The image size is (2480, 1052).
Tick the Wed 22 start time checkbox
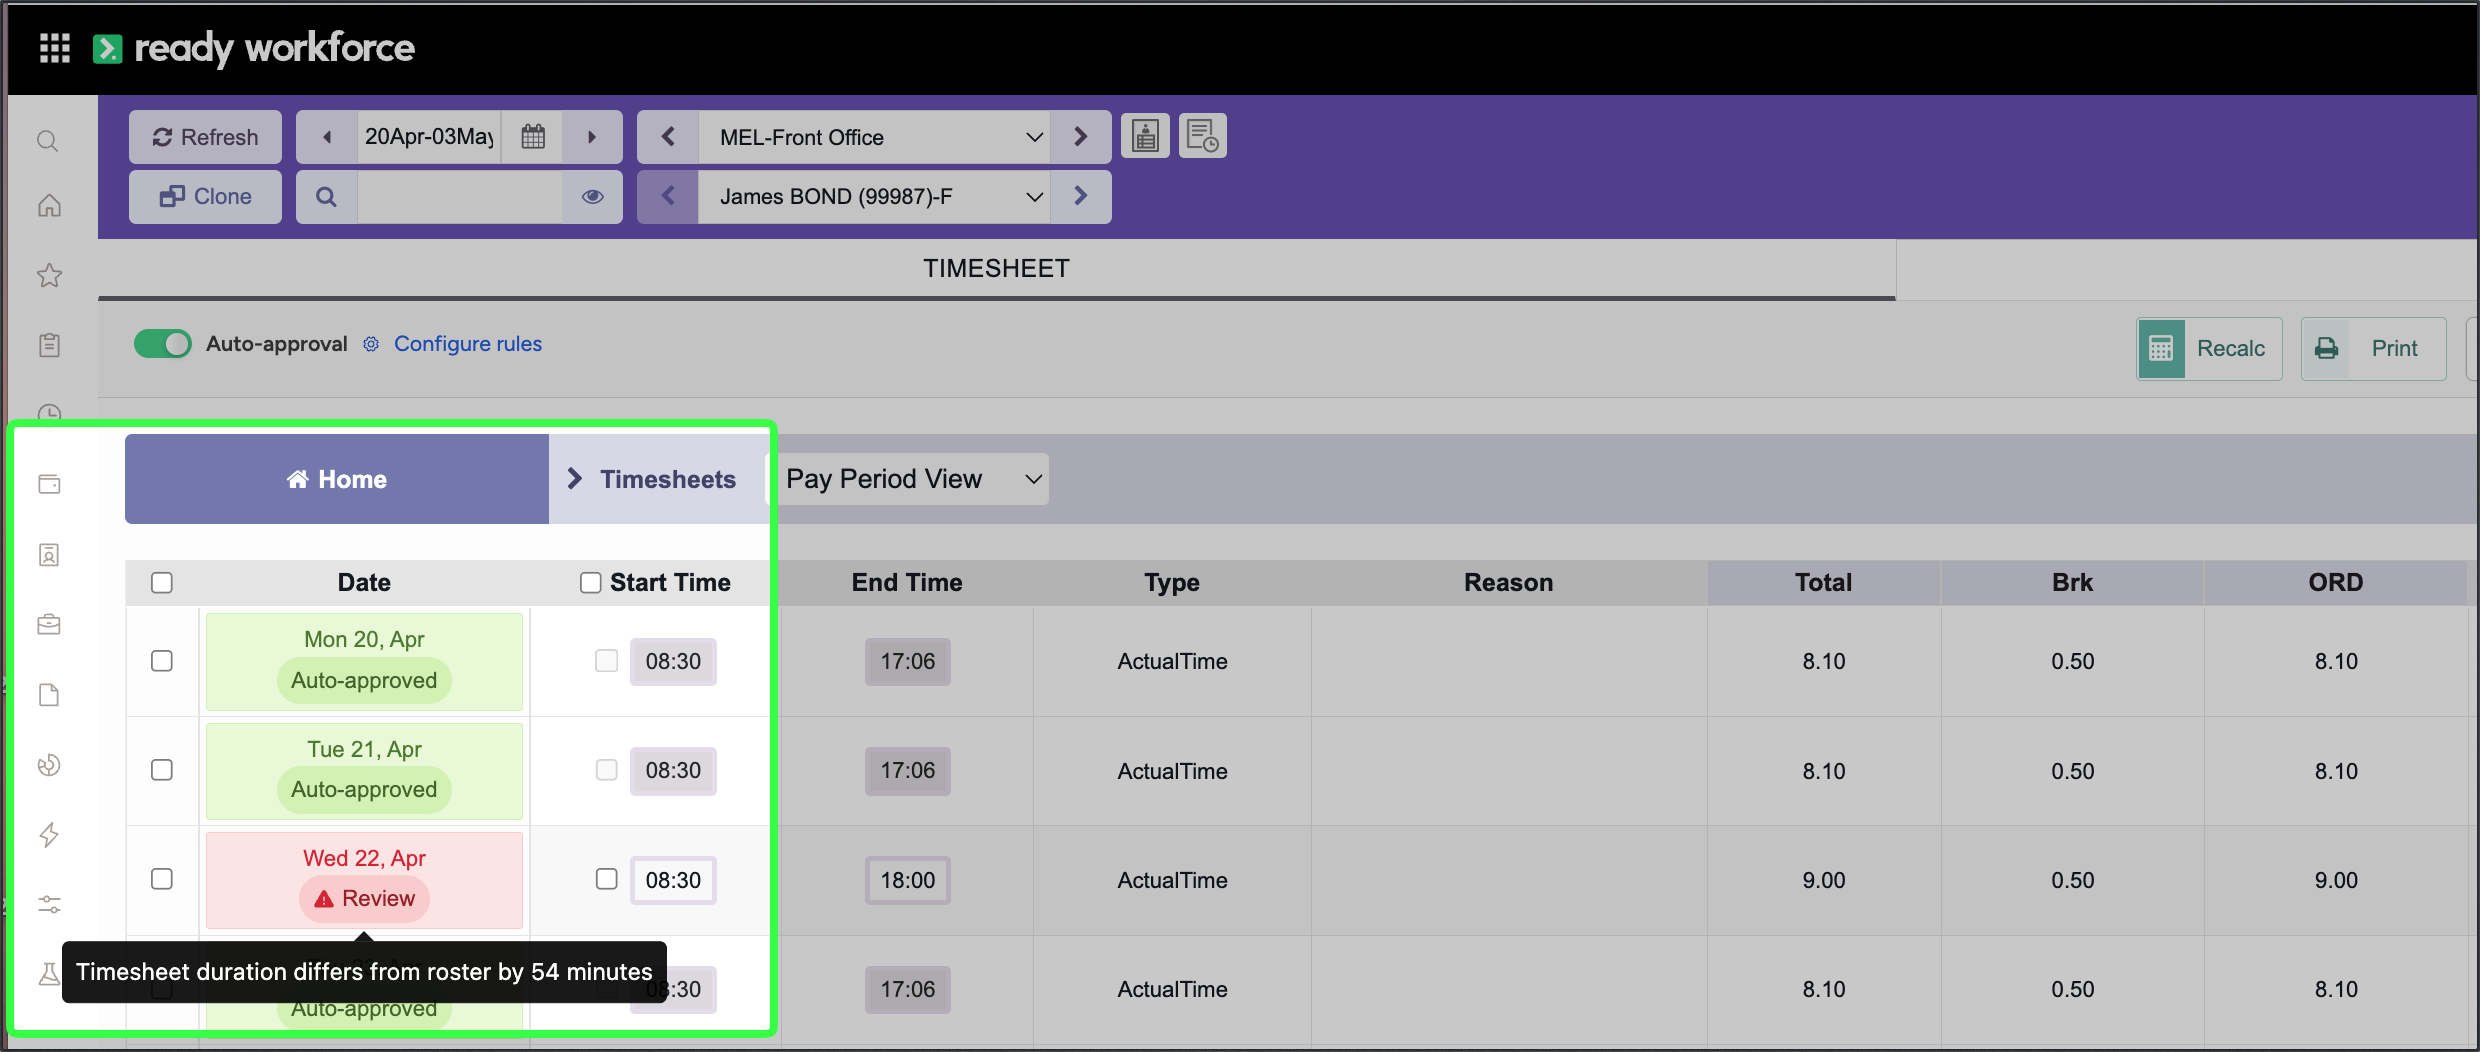606,879
